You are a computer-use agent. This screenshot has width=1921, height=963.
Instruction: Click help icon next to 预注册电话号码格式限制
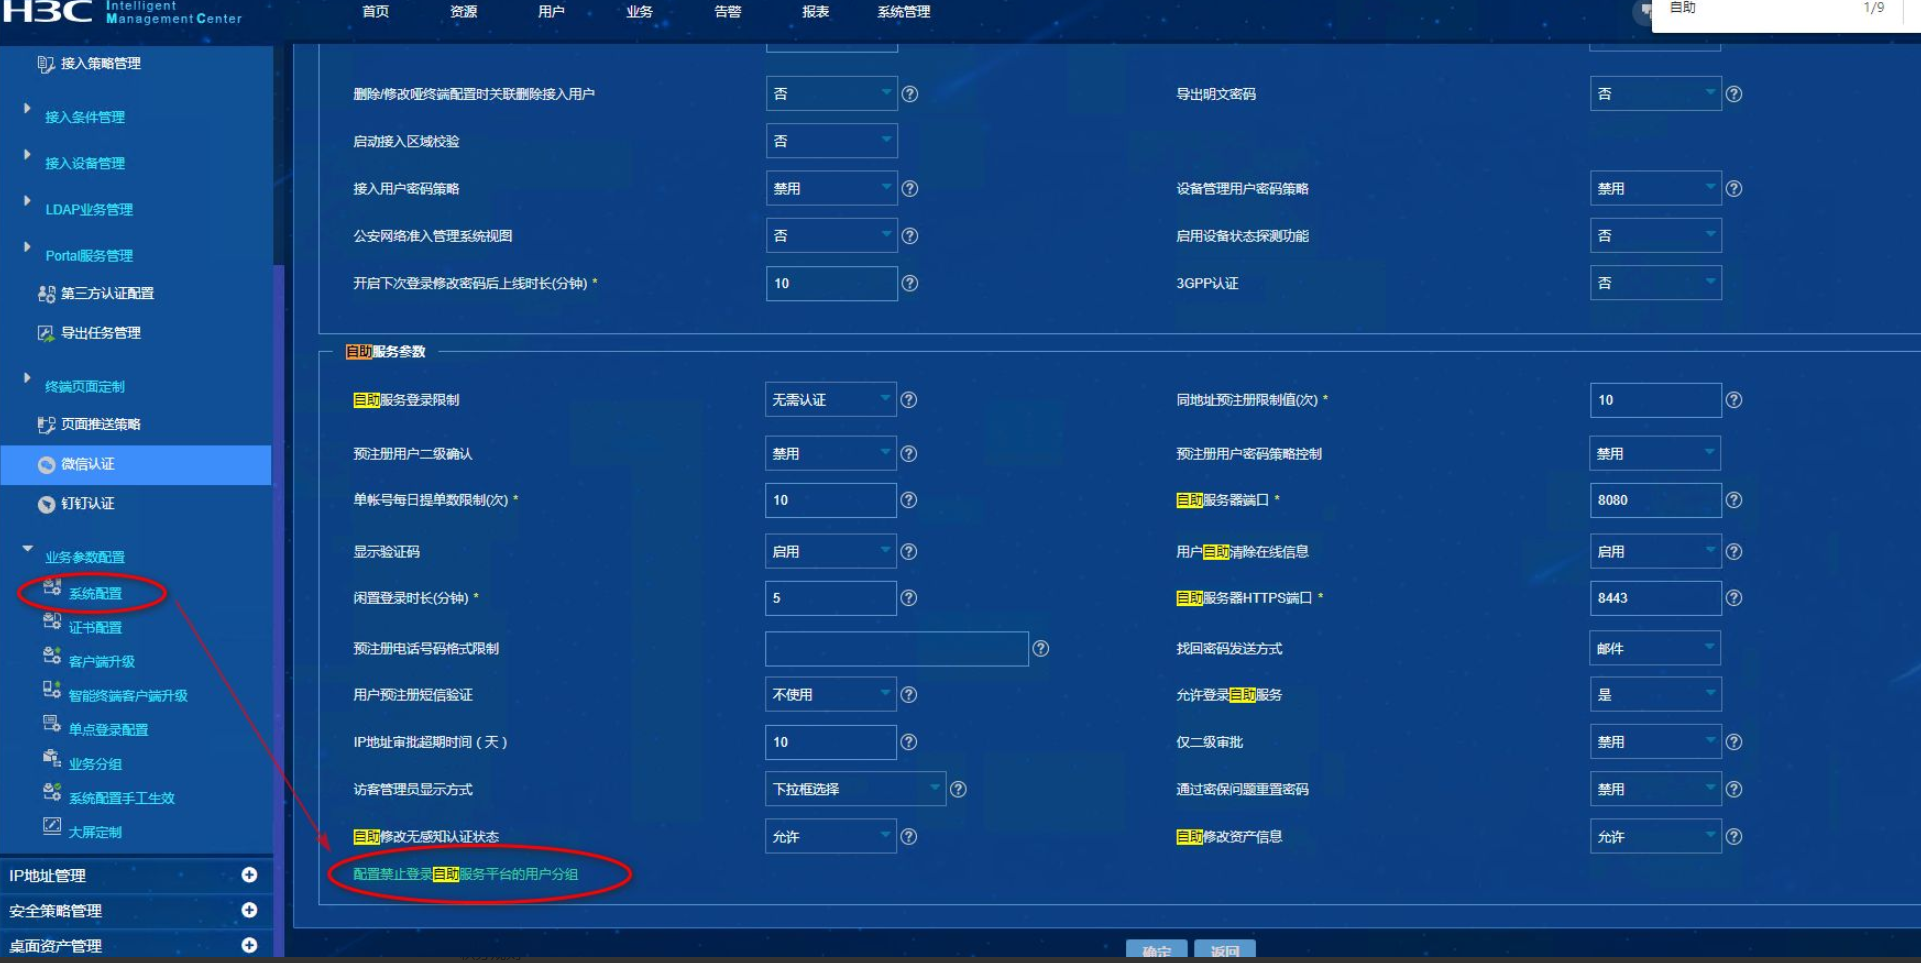(1041, 649)
